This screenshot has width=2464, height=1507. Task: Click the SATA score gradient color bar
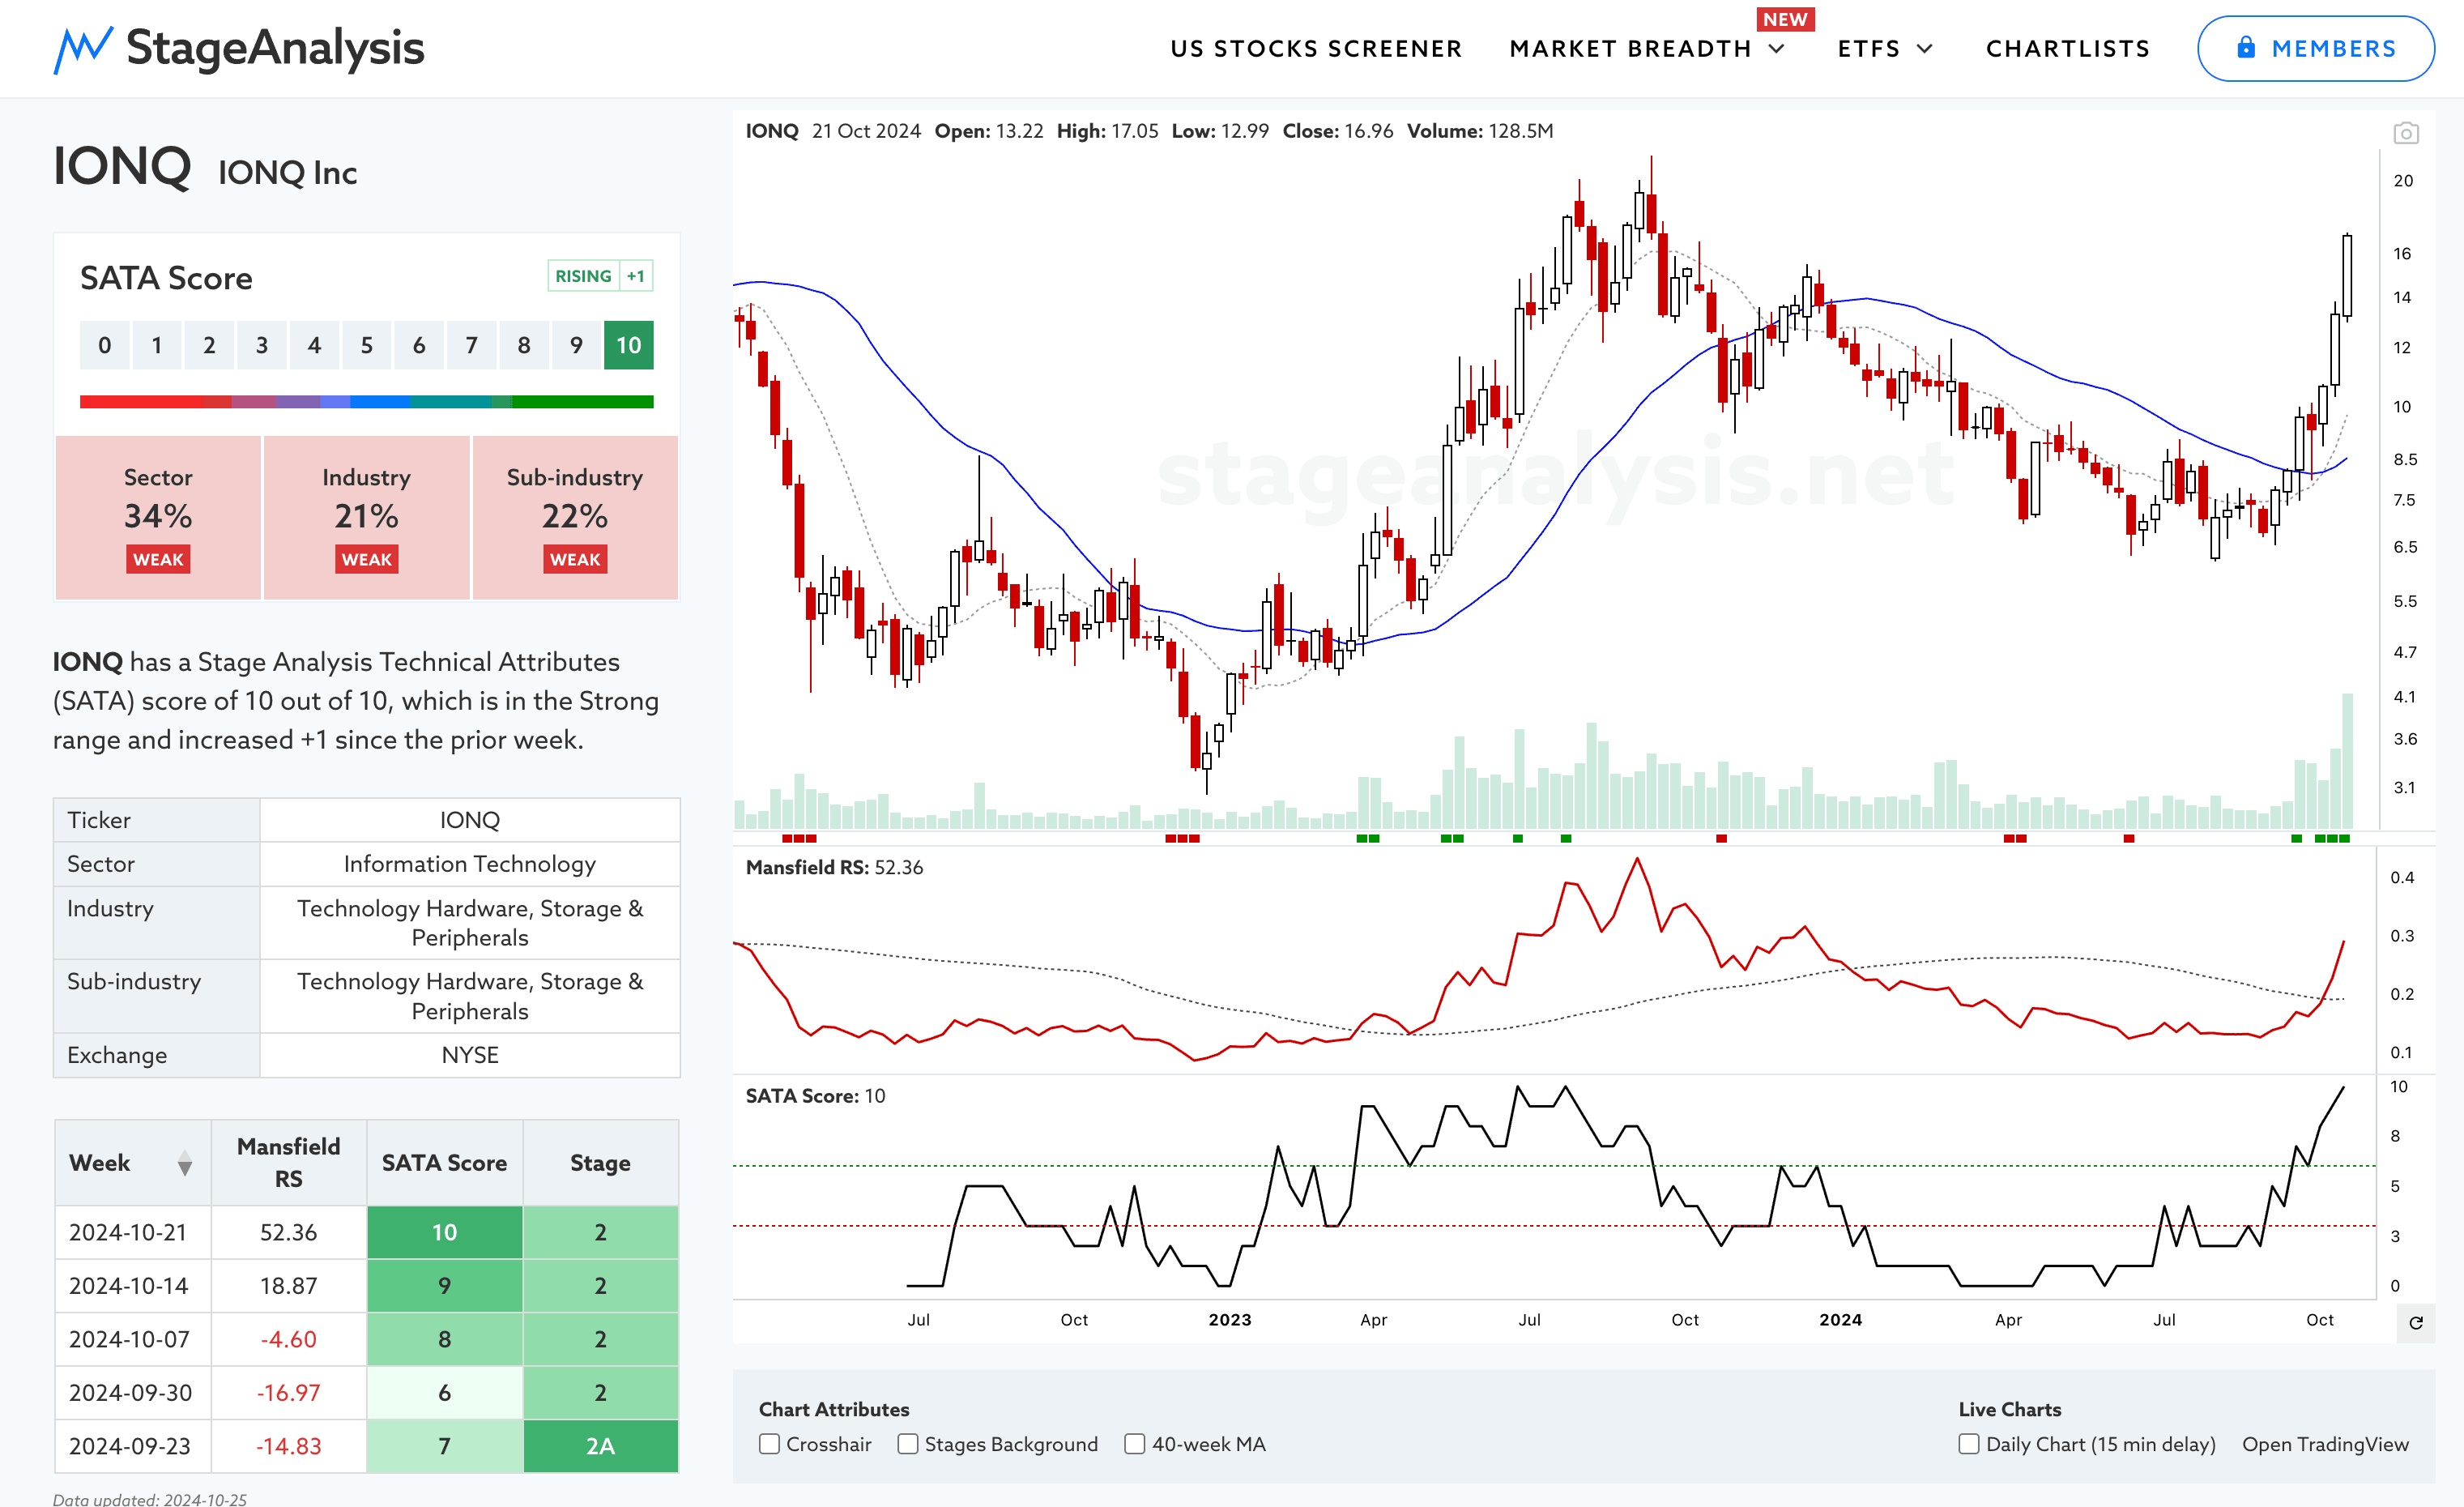[x=366, y=402]
